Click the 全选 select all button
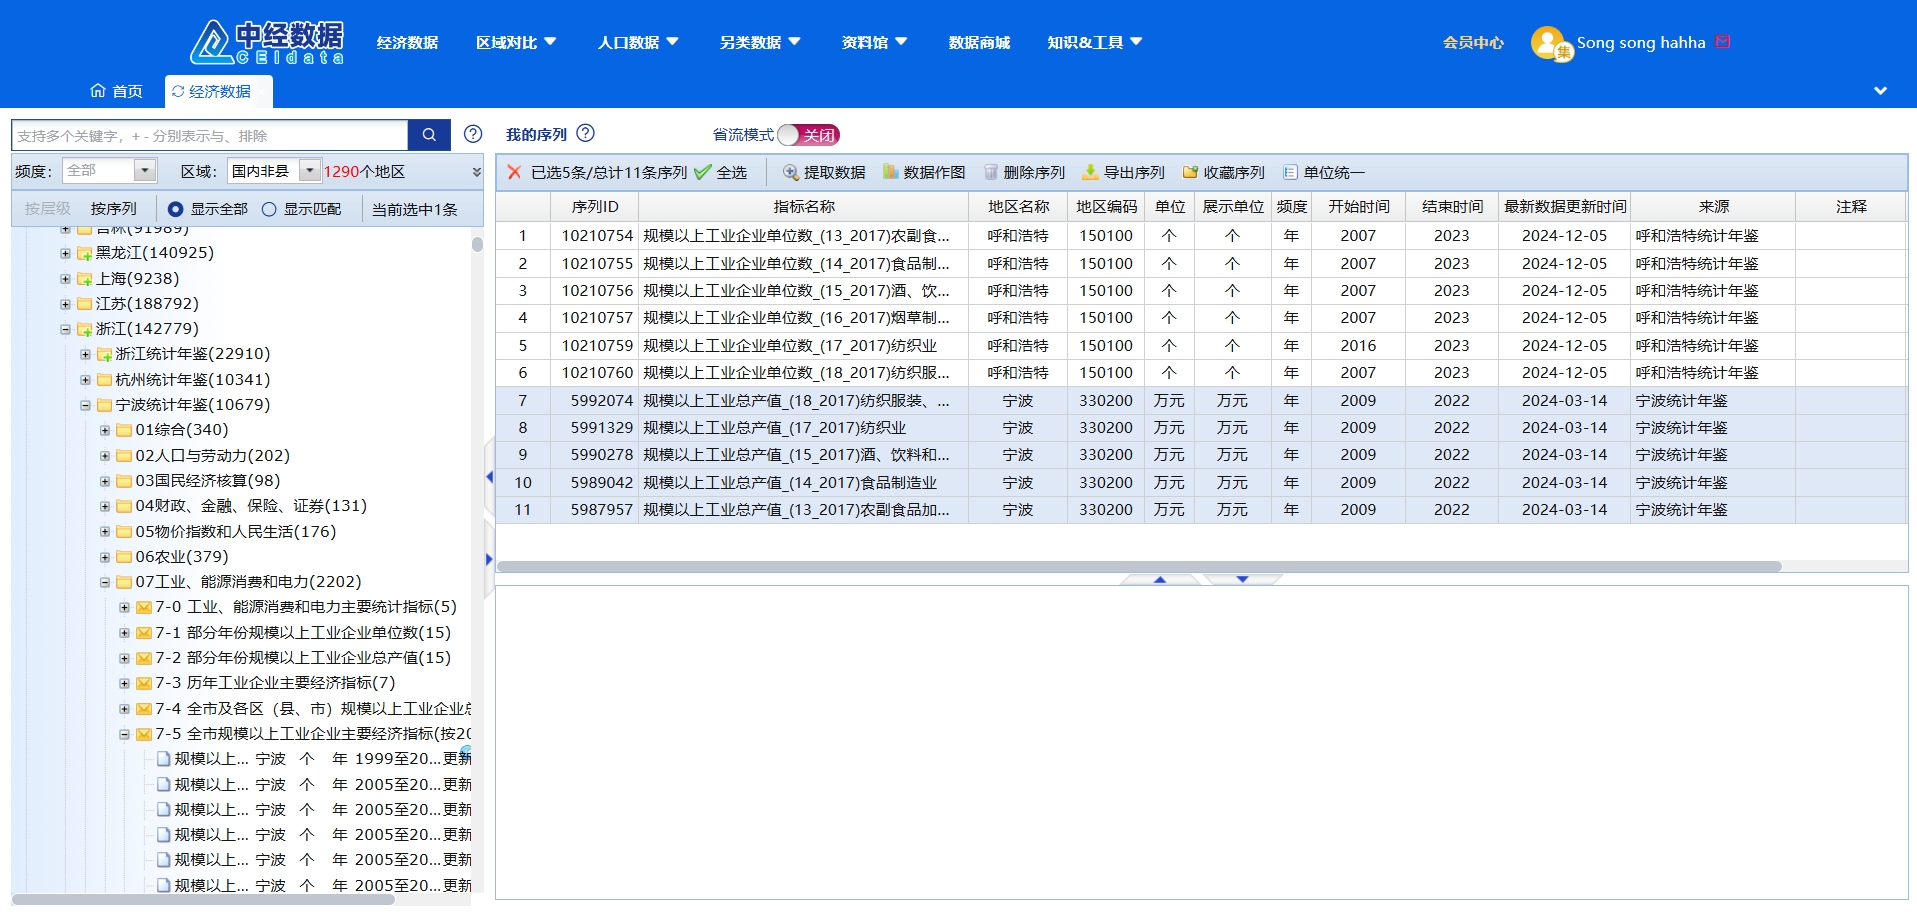The image size is (1917, 917). coord(721,173)
